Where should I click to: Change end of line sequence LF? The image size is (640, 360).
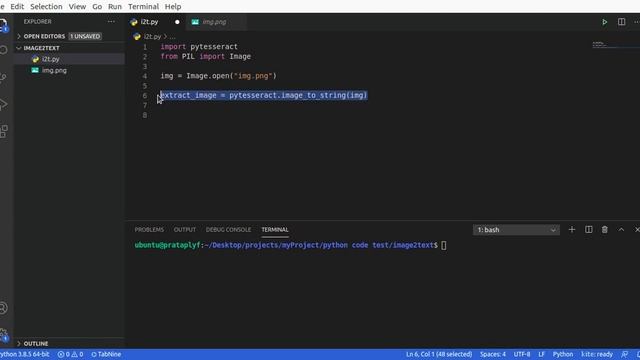(541, 354)
